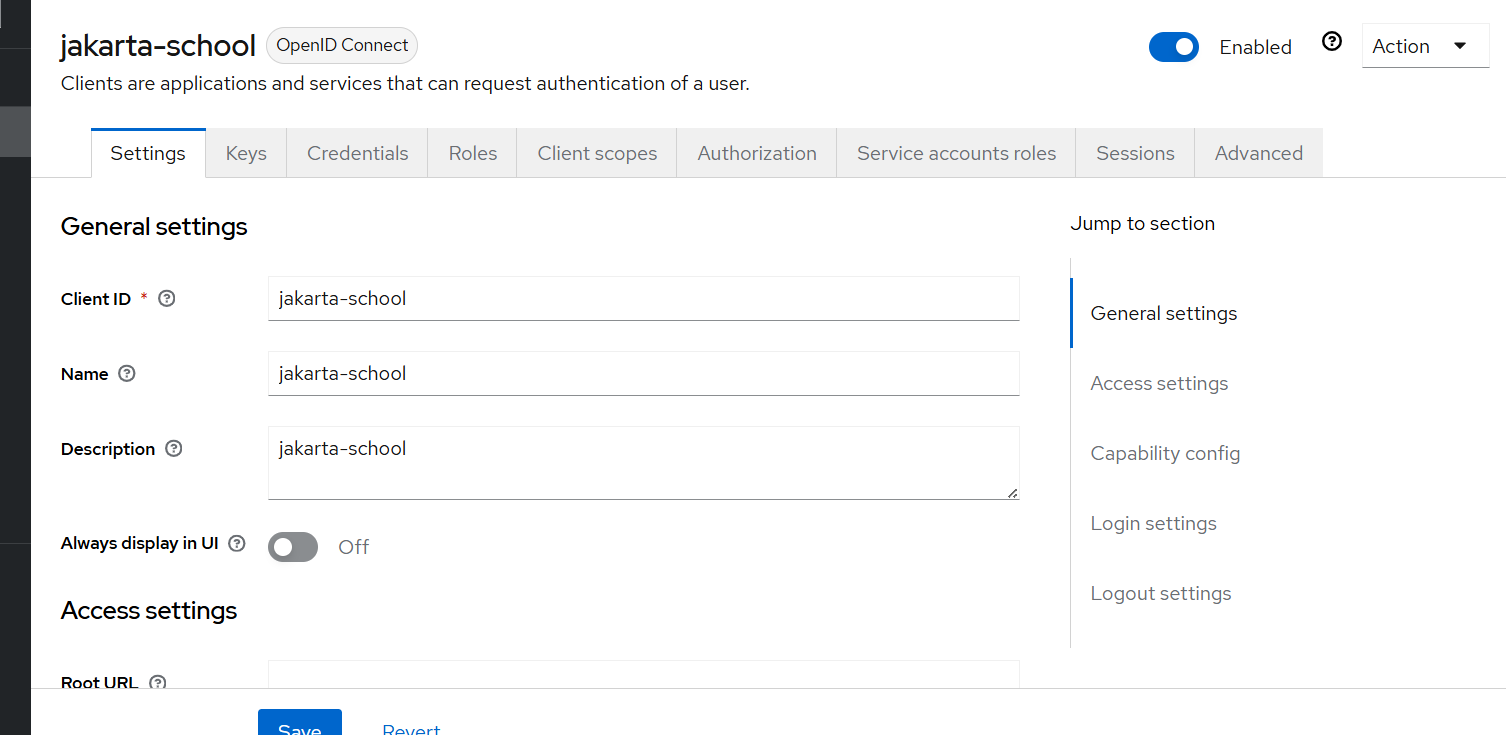Image resolution: width=1506 pixels, height=735 pixels.
Task: Click the OpenID Connect badge label
Action: click(x=342, y=45)
